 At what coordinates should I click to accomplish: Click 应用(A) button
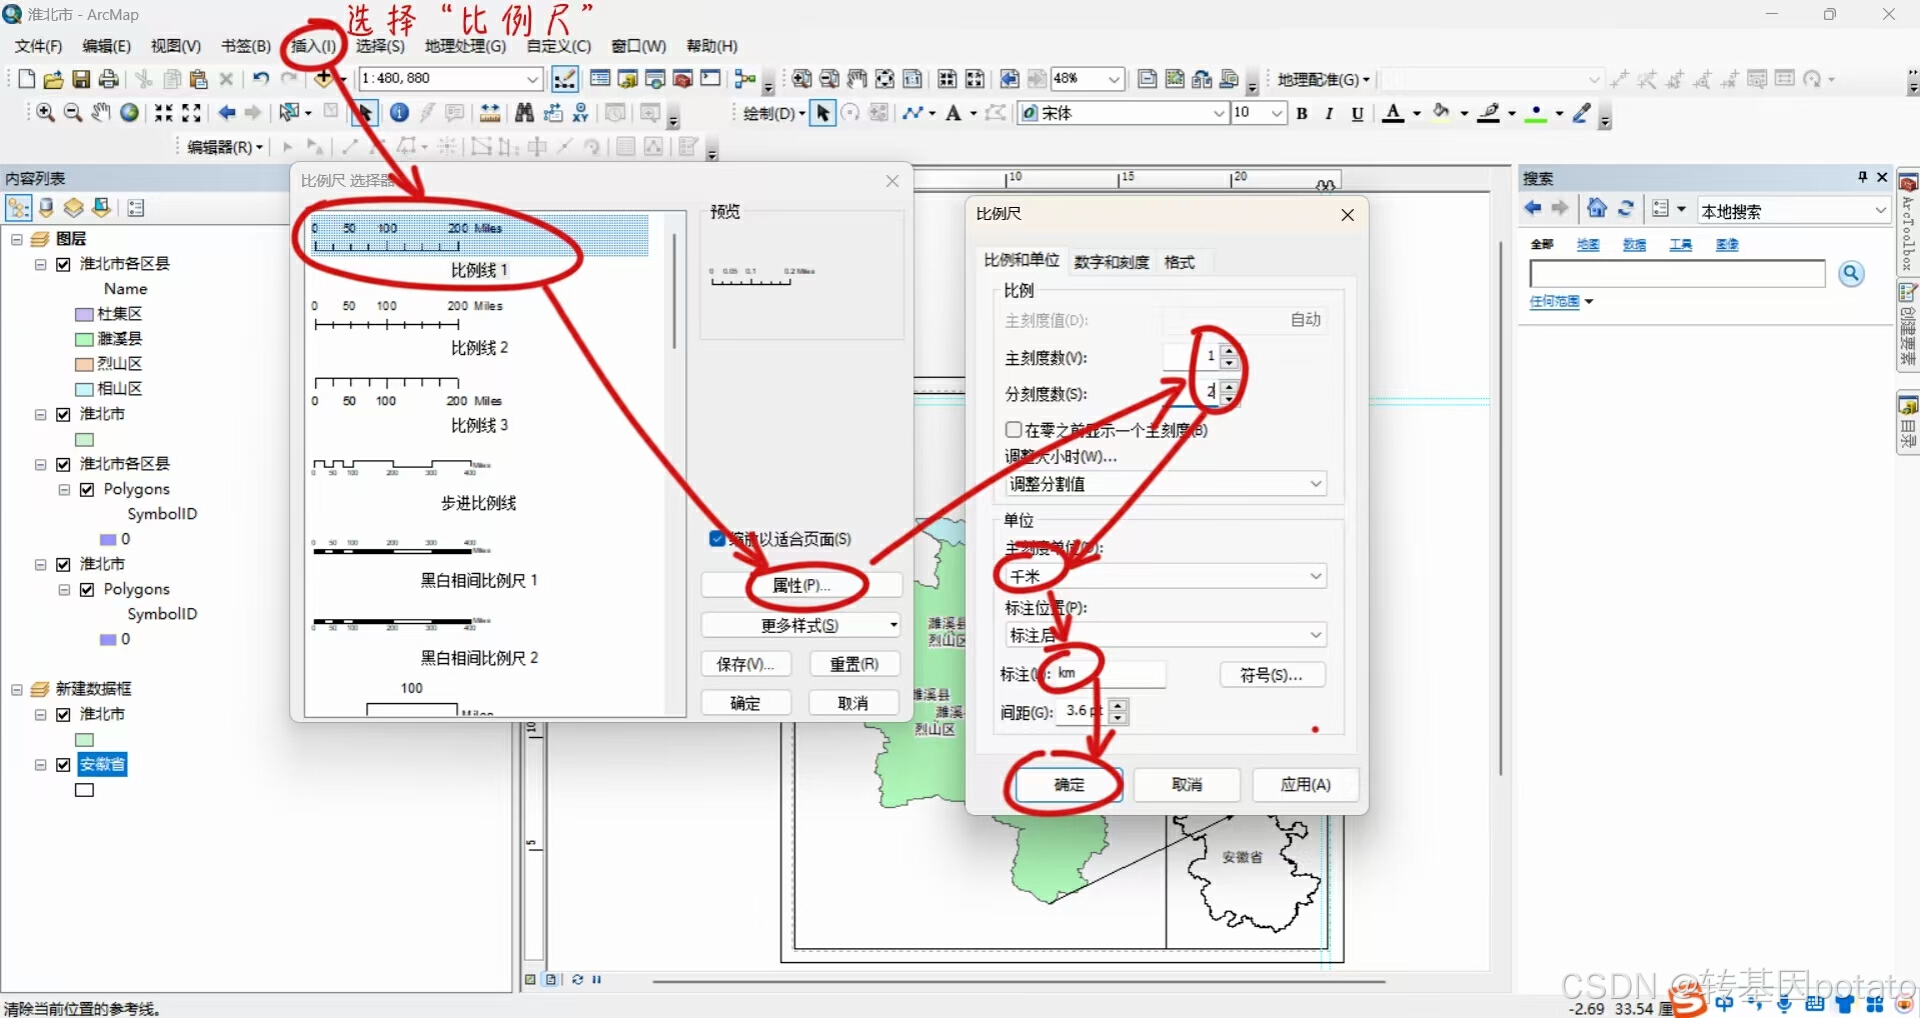coord(1305,784)
